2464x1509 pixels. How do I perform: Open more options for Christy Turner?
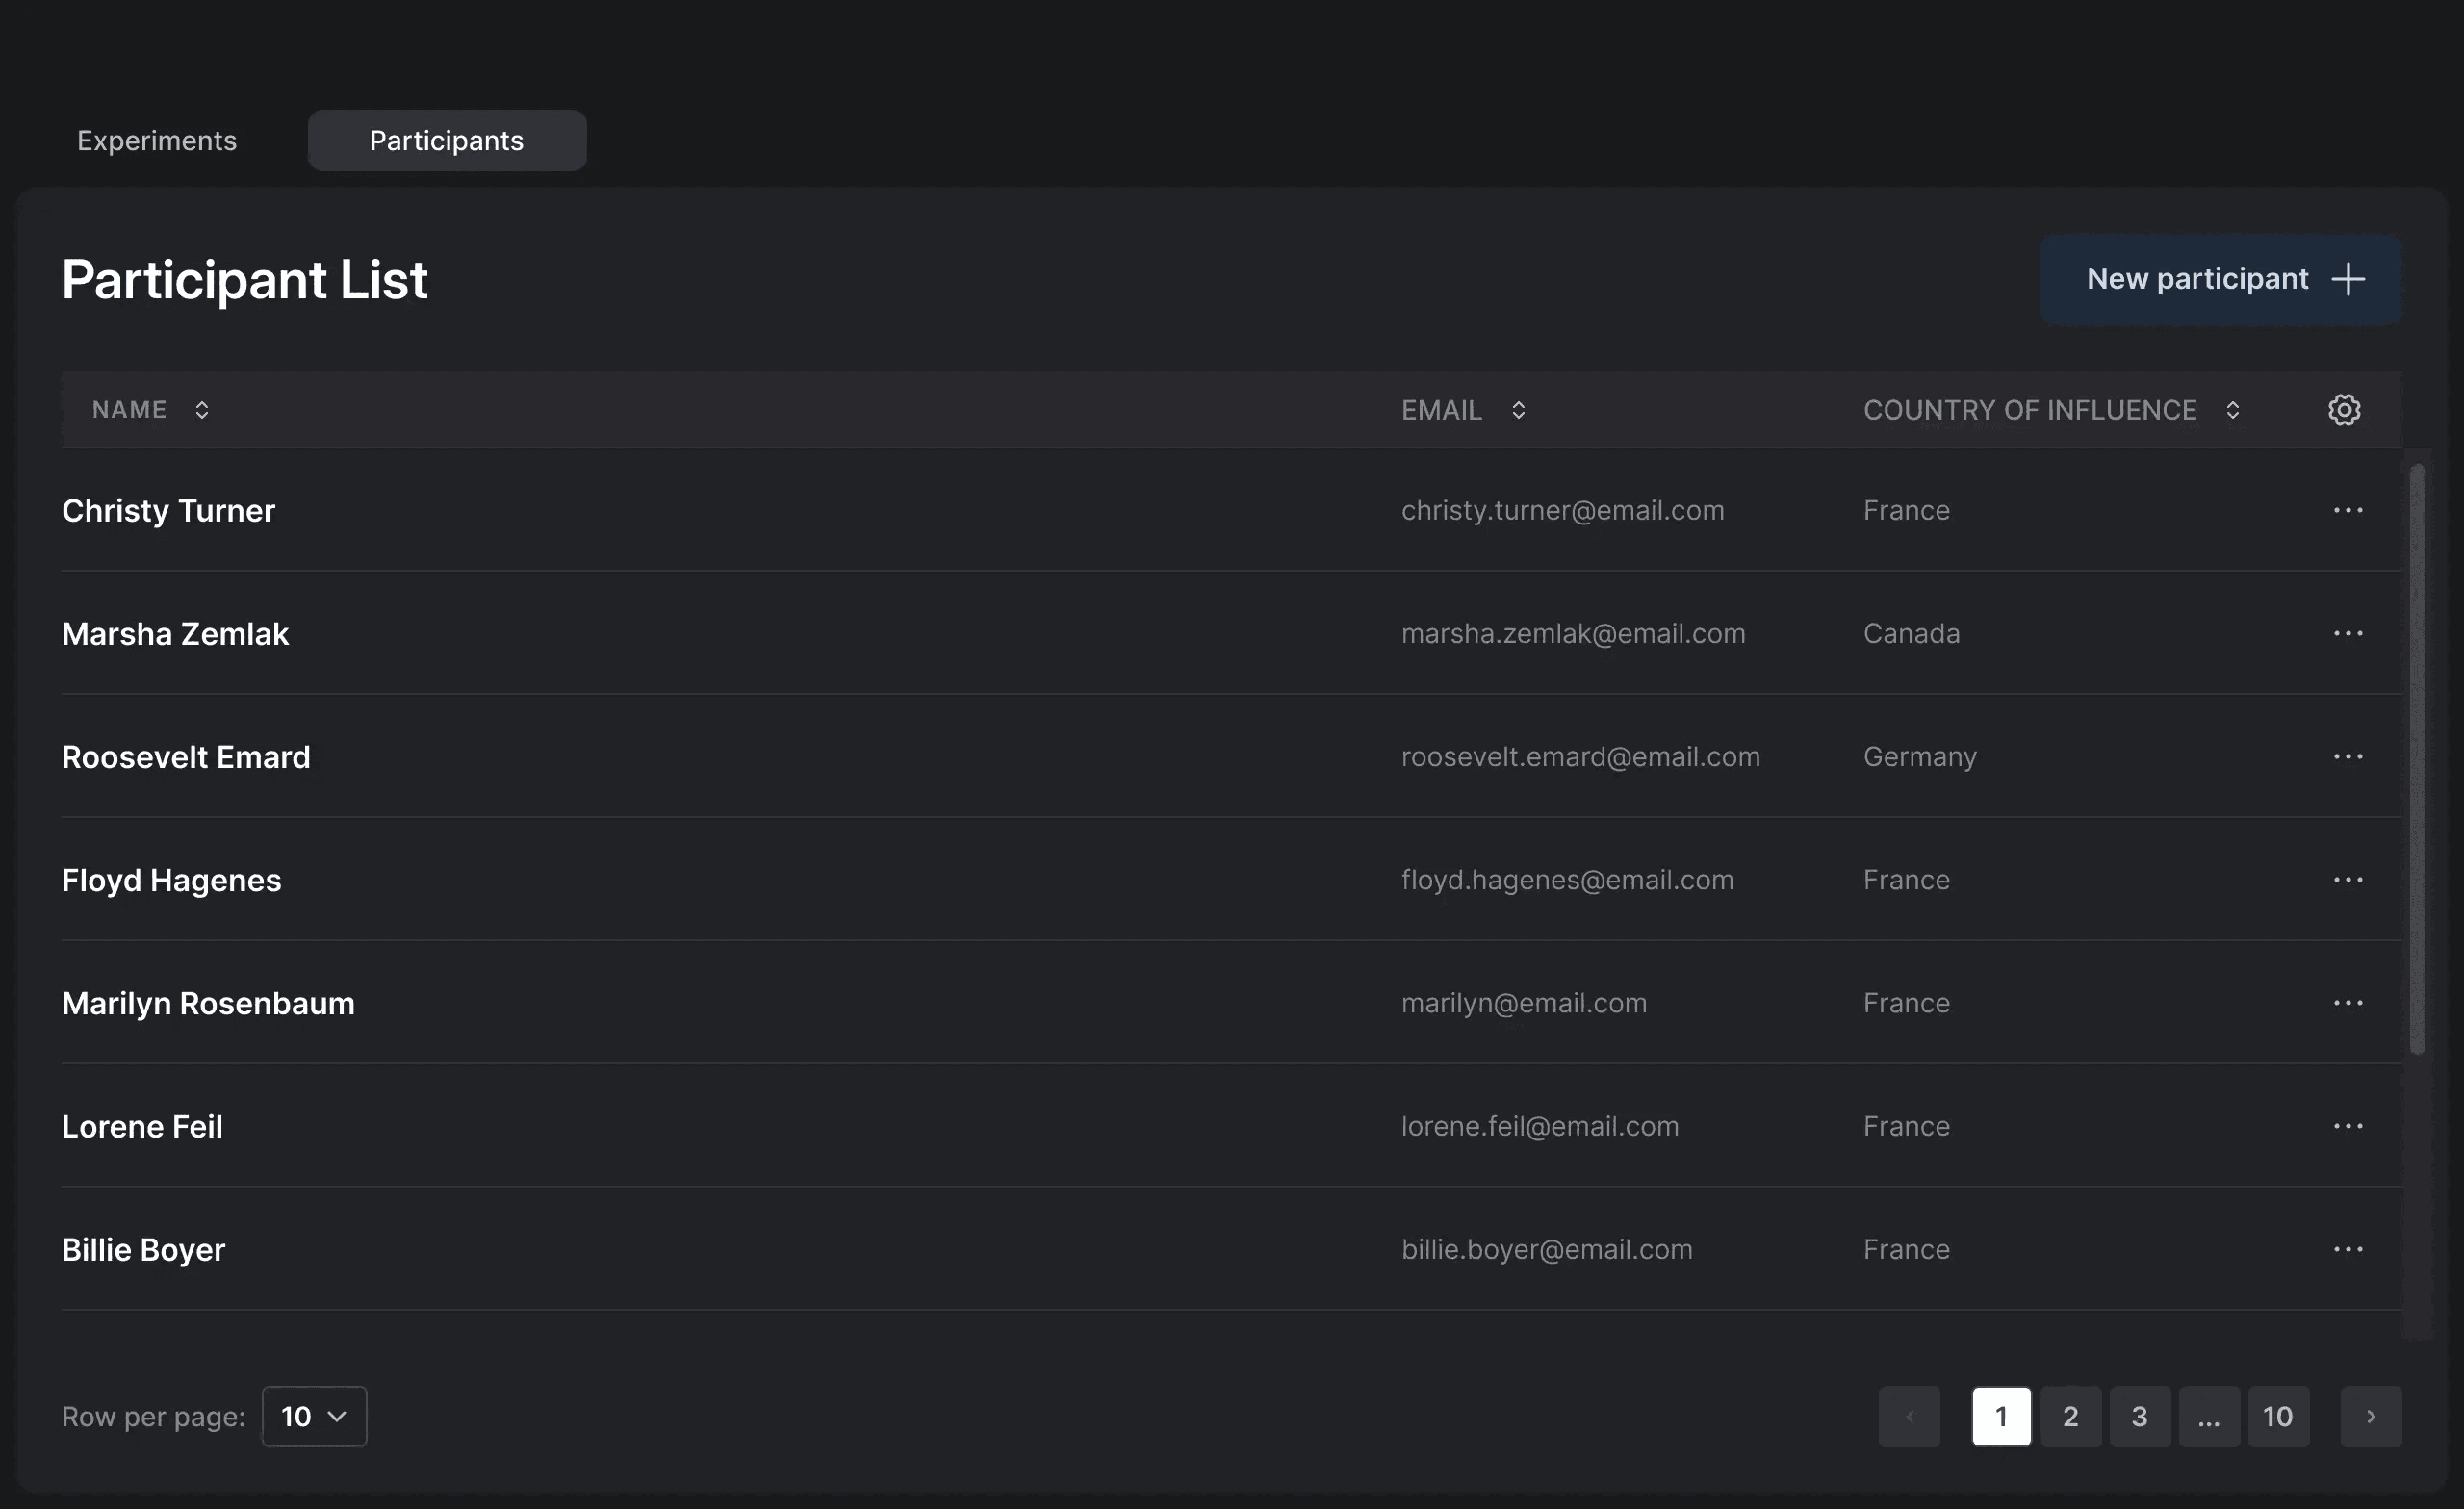point(2347,511)
